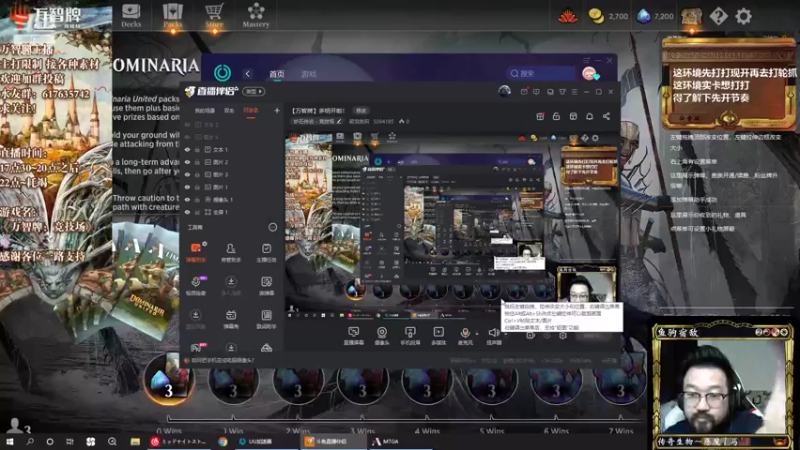Select the 全屏 1 source row

point(232,212)
